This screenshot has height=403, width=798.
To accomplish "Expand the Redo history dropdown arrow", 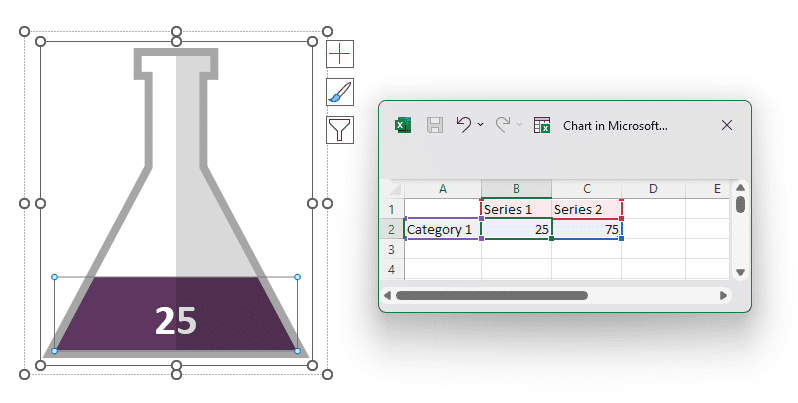I will click(x=519, y=125).
